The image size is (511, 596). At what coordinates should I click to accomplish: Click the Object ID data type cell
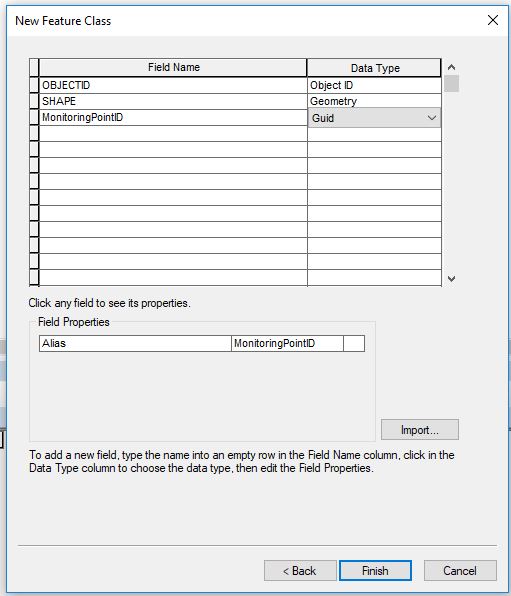(x=374, y=86)
